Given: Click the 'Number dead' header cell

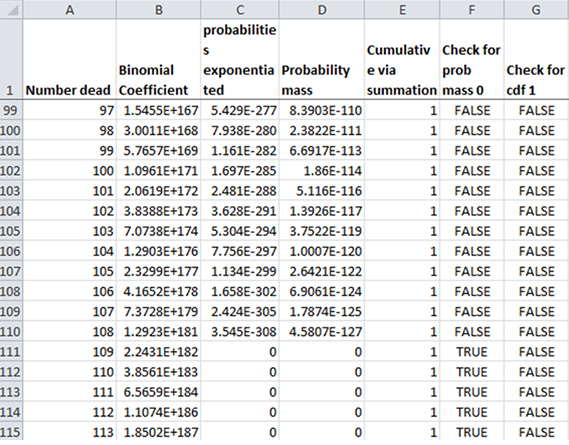Looking at the screenshot, I should [70, 59].
